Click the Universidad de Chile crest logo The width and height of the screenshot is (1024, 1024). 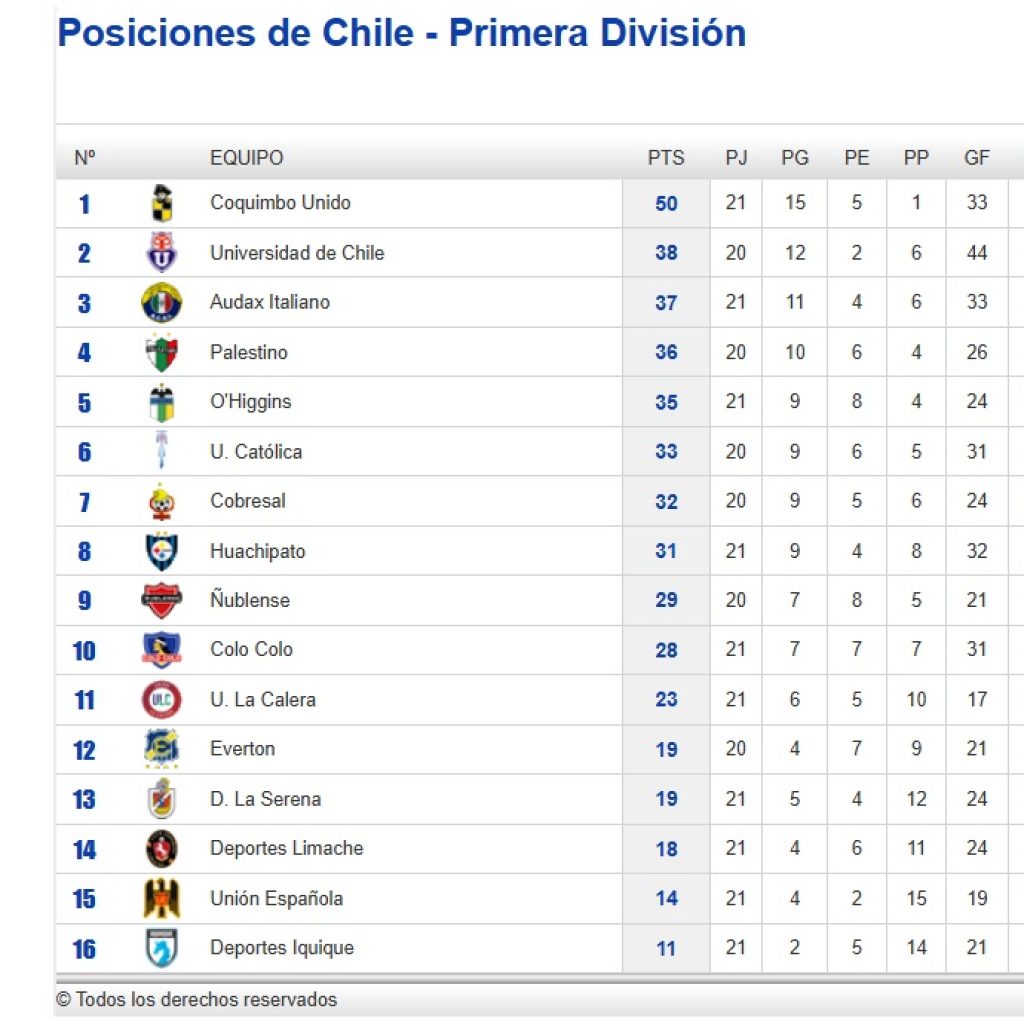(x=162, y=253)
